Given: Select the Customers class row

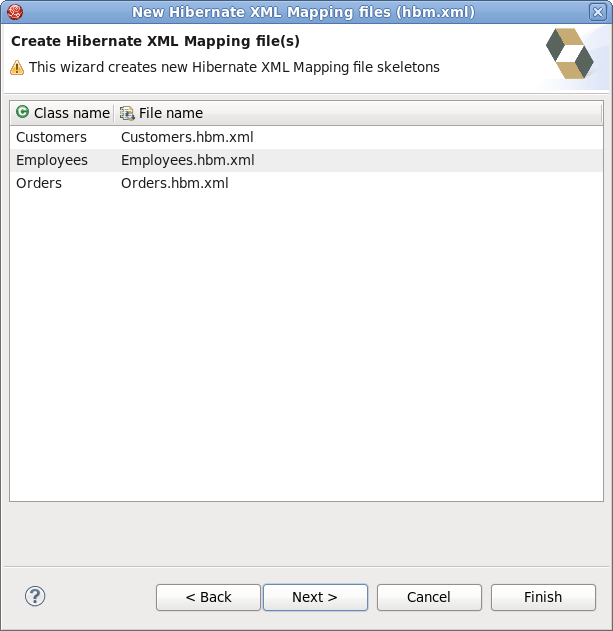Looking at the screenshot, I should tap(52, 137).
